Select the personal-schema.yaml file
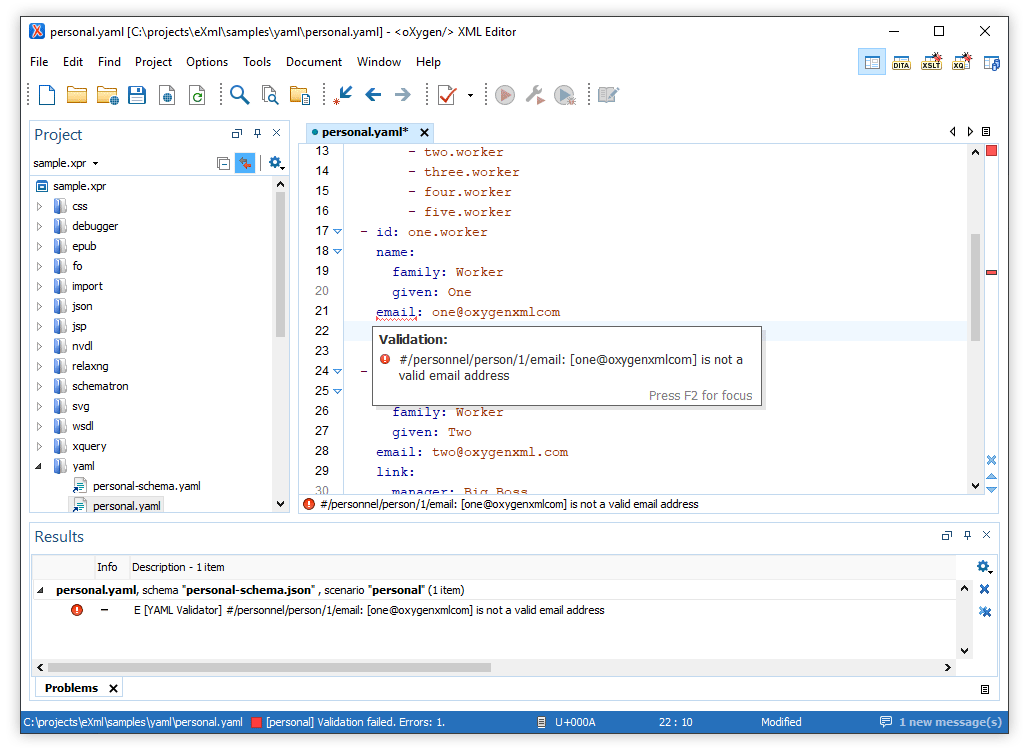 [146, 486]
